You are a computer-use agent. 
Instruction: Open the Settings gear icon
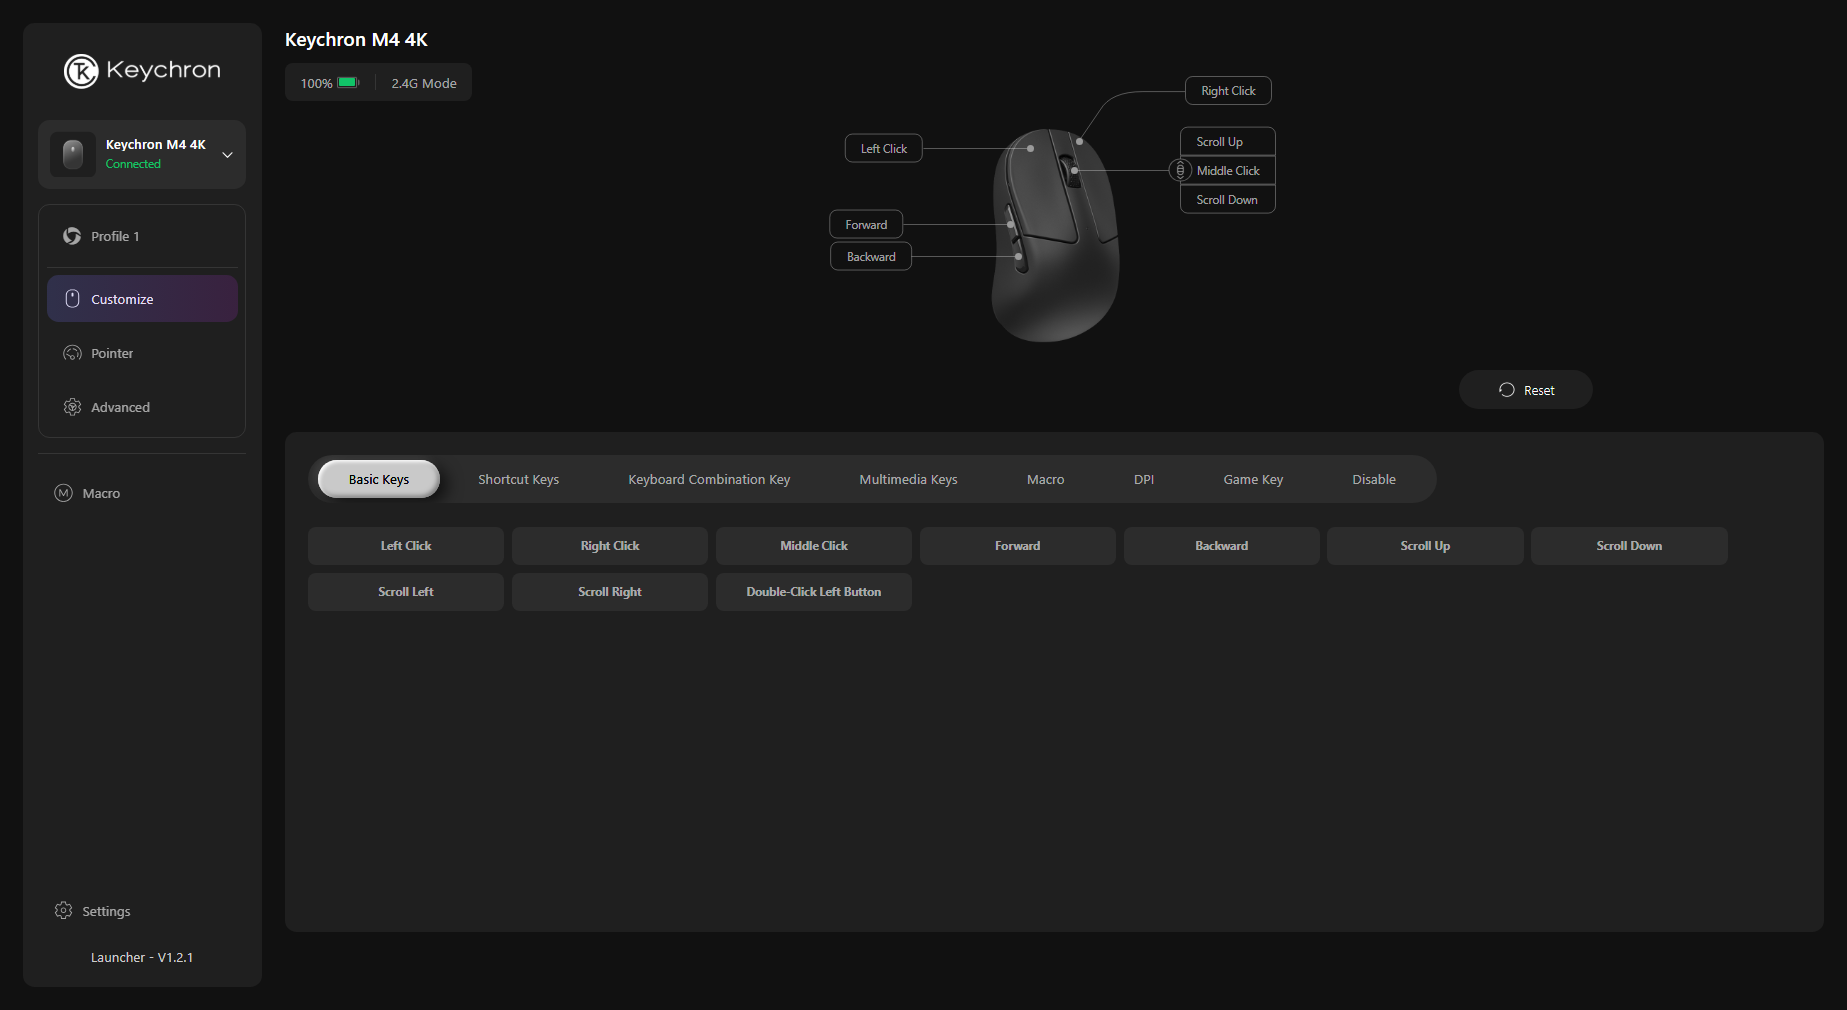pos(63,911)
